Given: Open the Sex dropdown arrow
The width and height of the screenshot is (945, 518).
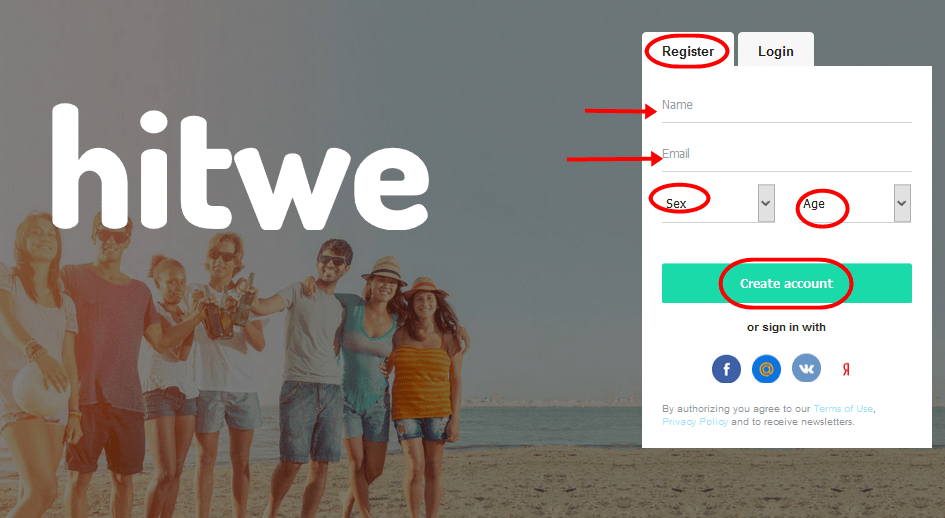Looking at the screenshot, I should tap(766, 203).
